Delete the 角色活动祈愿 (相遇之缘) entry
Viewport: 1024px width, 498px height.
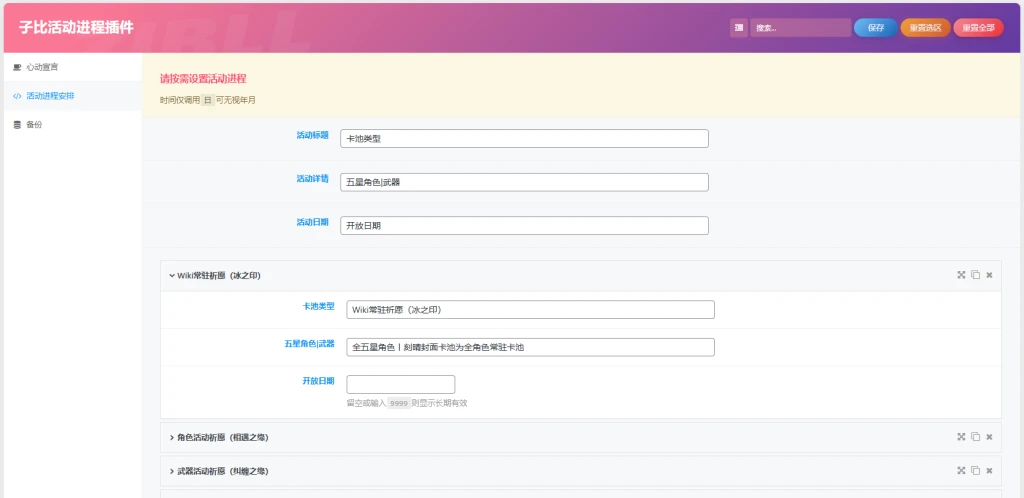tap(989, 437)
